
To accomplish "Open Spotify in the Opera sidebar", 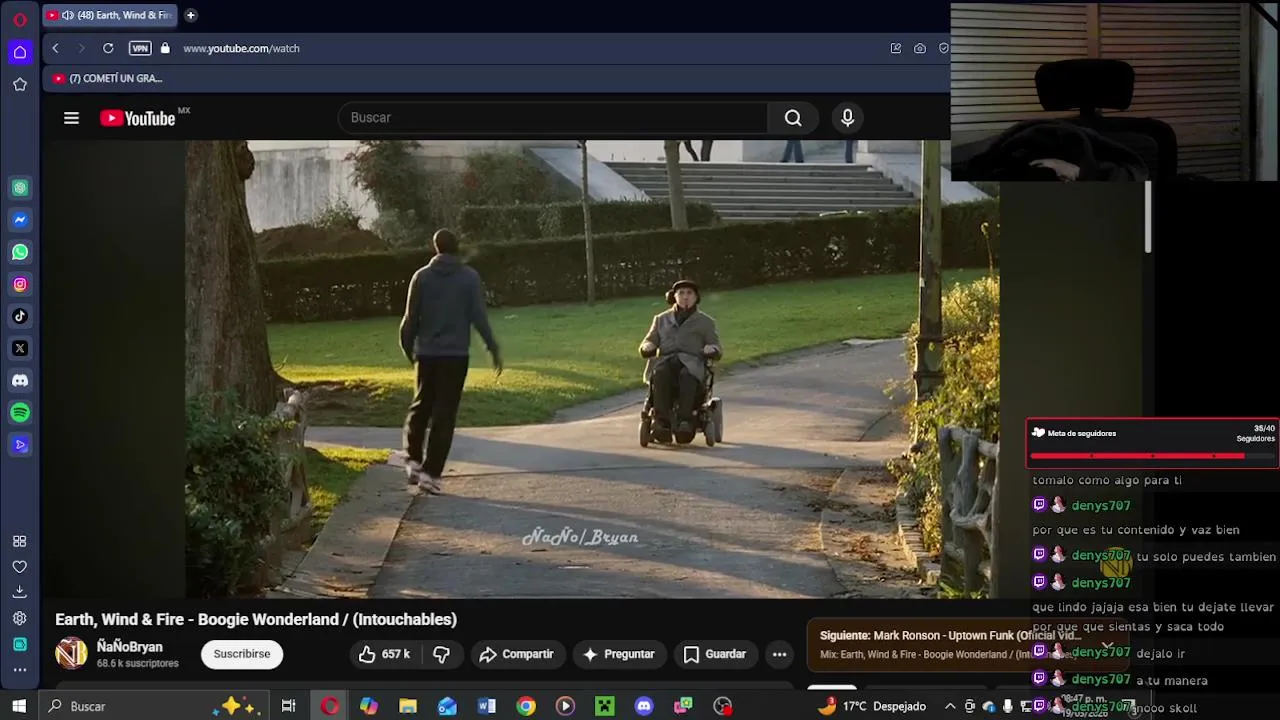I will [19, 412].
